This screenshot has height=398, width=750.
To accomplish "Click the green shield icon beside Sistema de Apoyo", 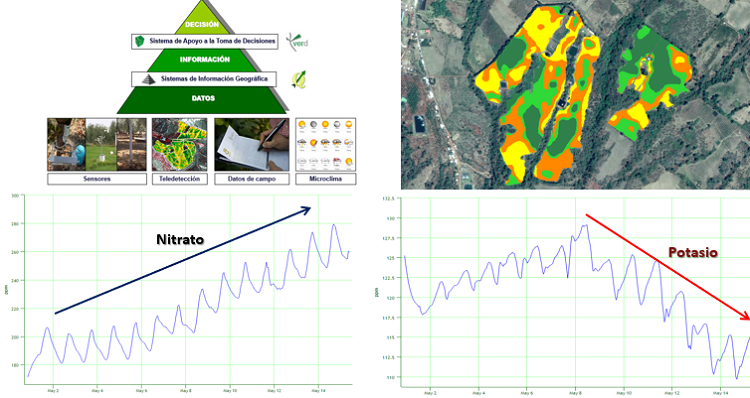I will click(x=139, y=41).
